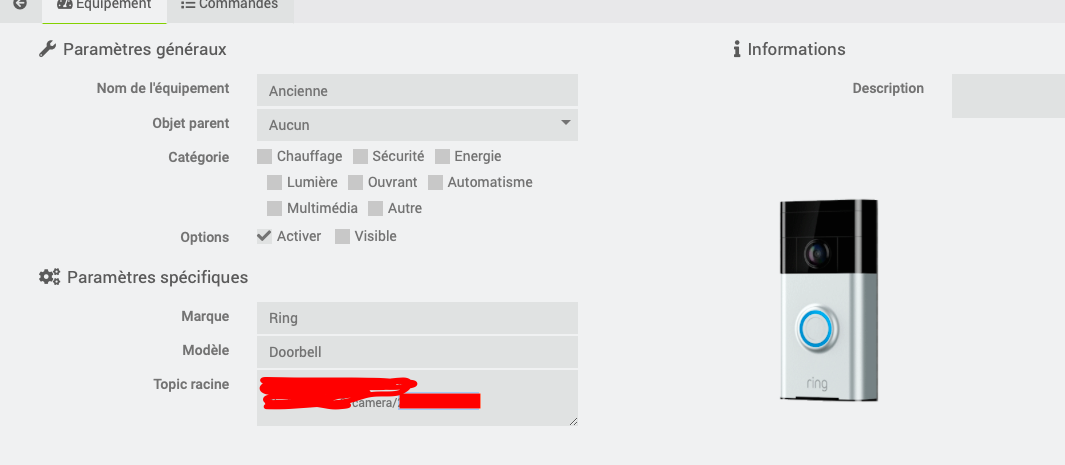The width and height of the screenshot is (1065, 465).
Task: Click the Ring doorbell device image
Action: click(x=829, y=300)
